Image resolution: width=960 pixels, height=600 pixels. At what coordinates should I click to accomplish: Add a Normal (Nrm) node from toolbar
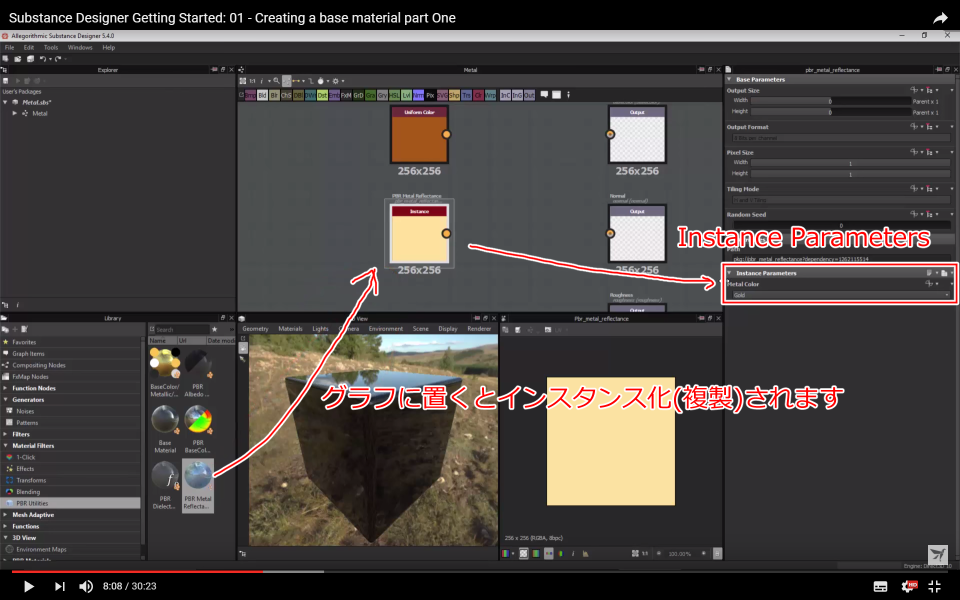(418, 96)
